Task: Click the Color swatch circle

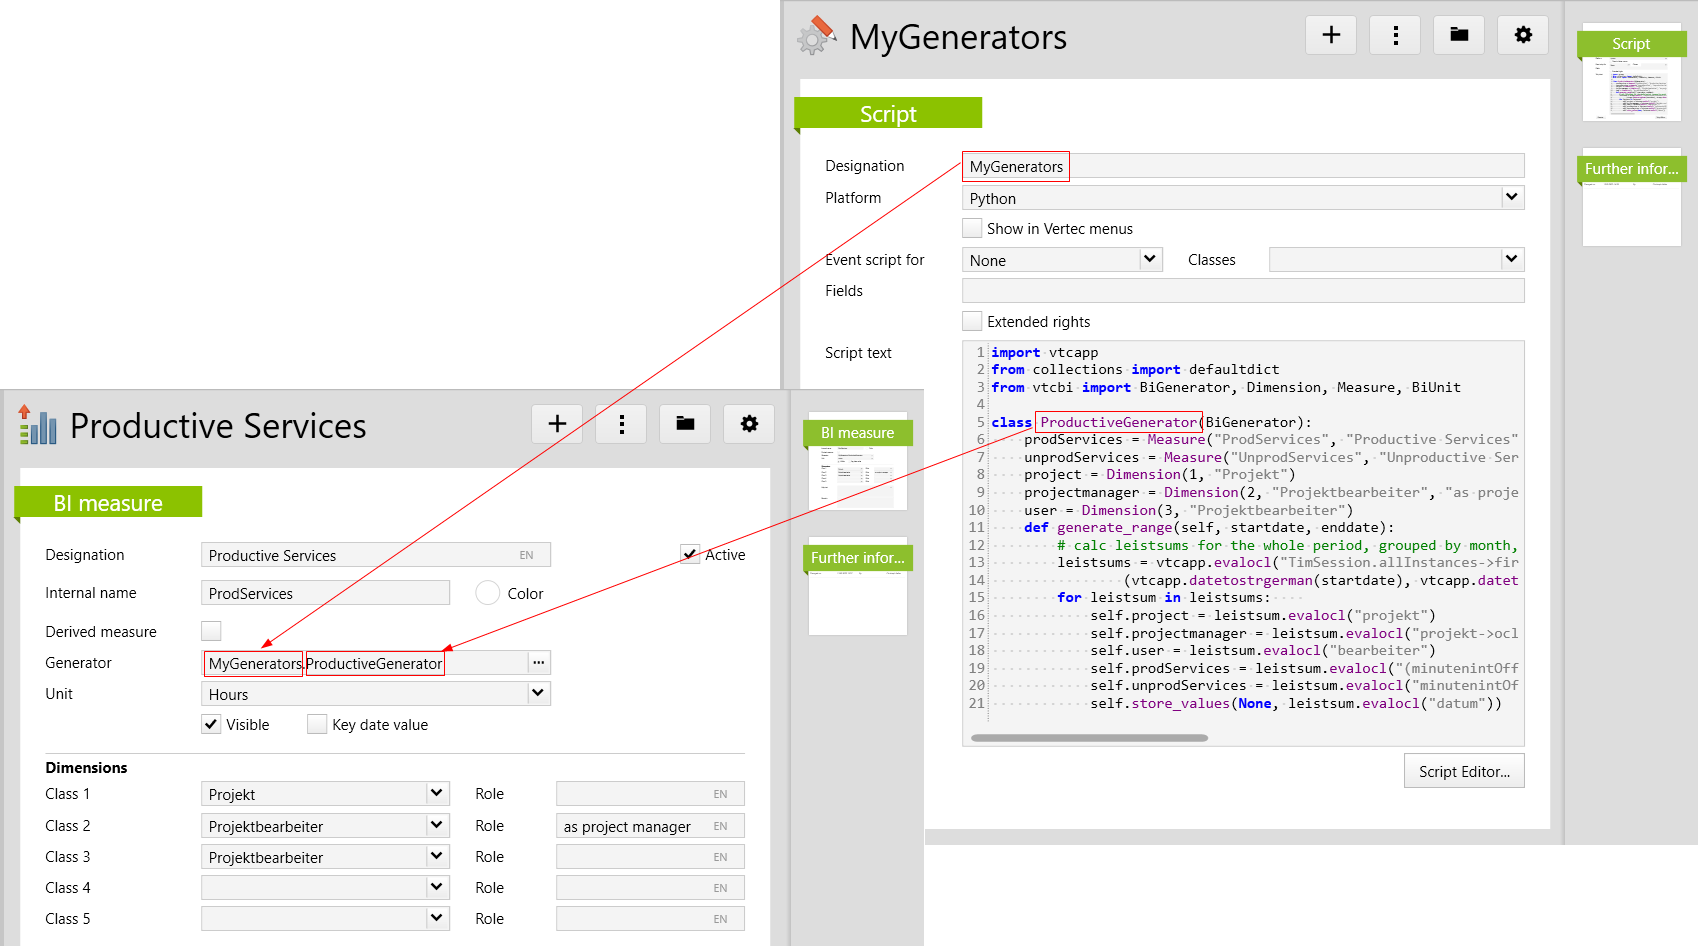Action: pos(488,593)
